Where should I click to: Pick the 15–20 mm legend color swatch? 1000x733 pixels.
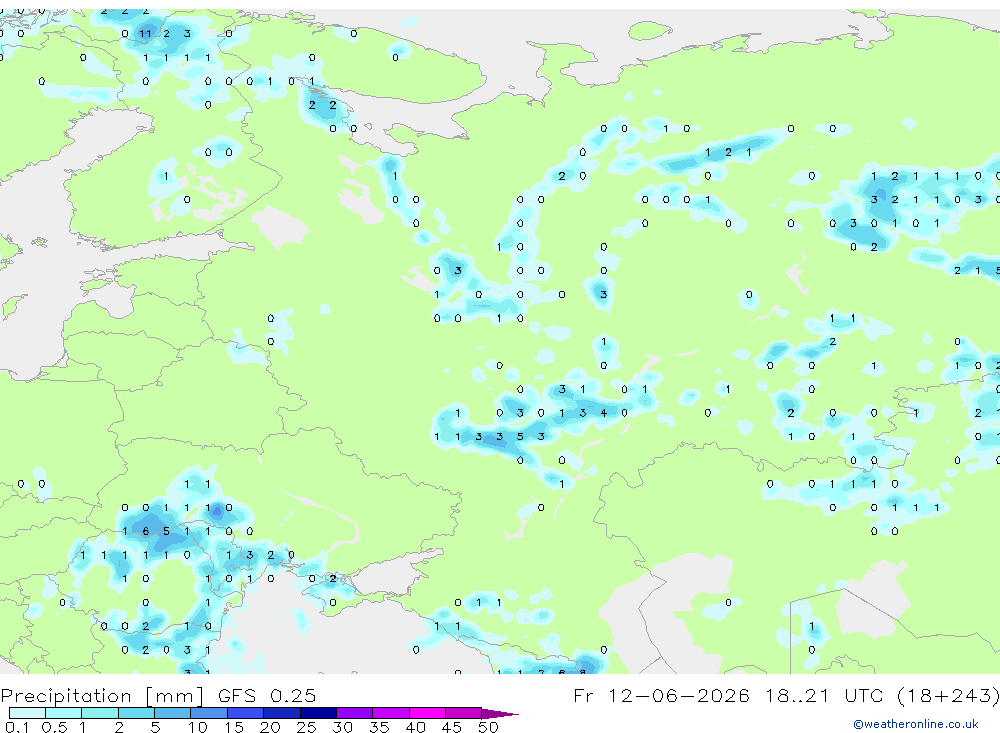[x=245, y=713]
